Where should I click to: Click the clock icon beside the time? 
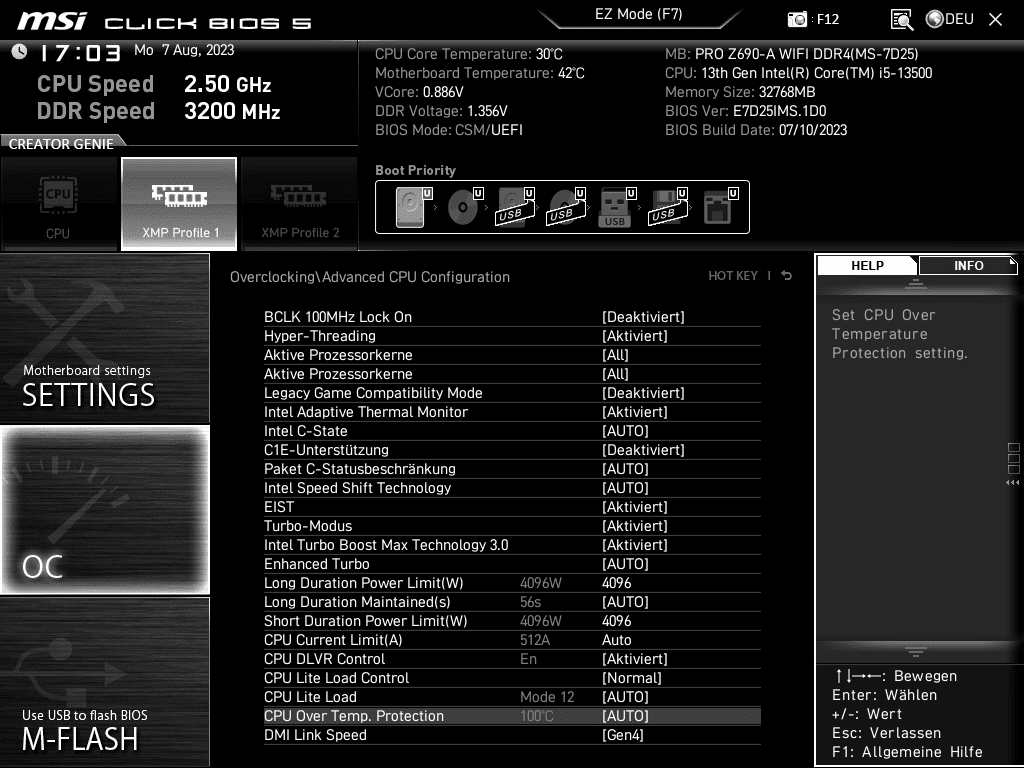(x=20, y=51)
